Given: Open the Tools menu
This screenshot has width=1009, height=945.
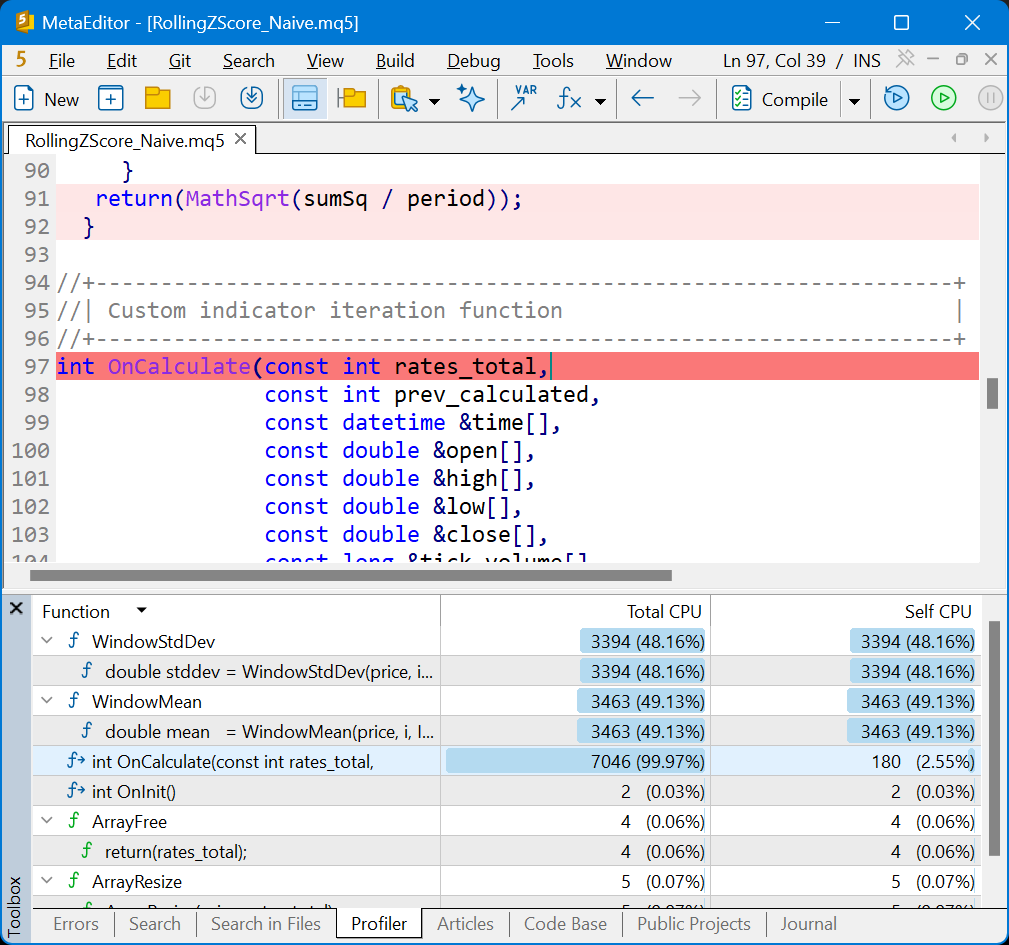Looking at the screenshot, I should point(553,60).
